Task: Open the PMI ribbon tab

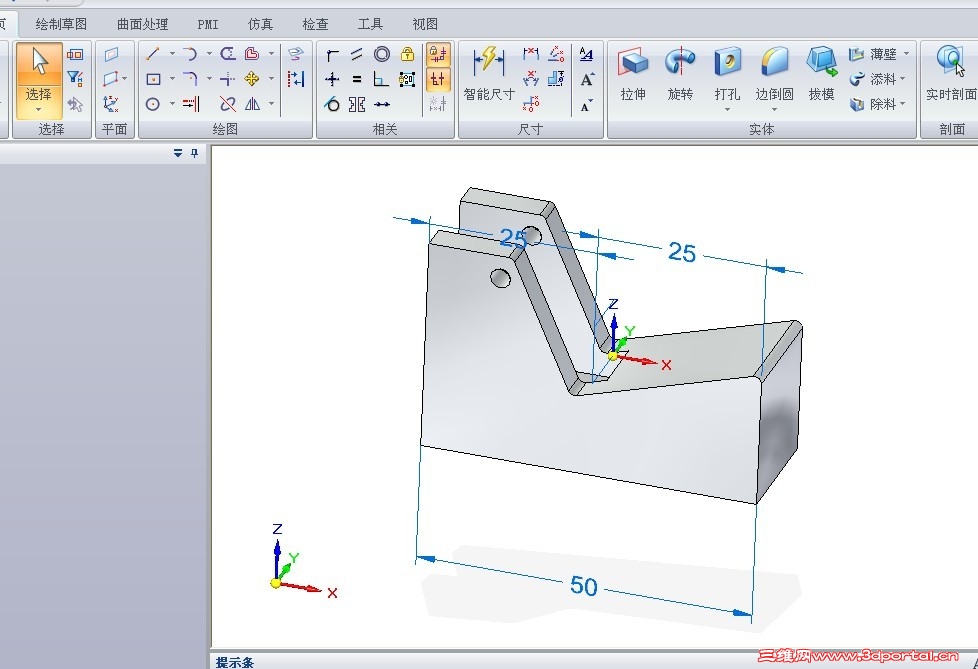Action: pos(208,24)
